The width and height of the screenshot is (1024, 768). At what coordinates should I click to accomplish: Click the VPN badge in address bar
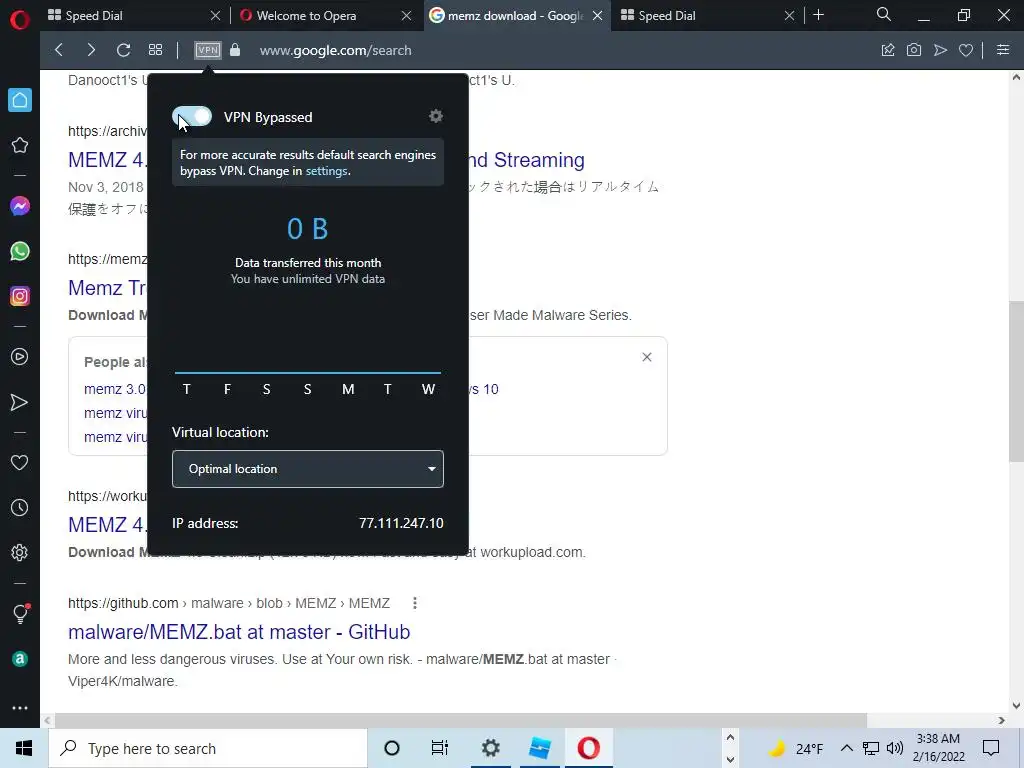tap(208, 50)
